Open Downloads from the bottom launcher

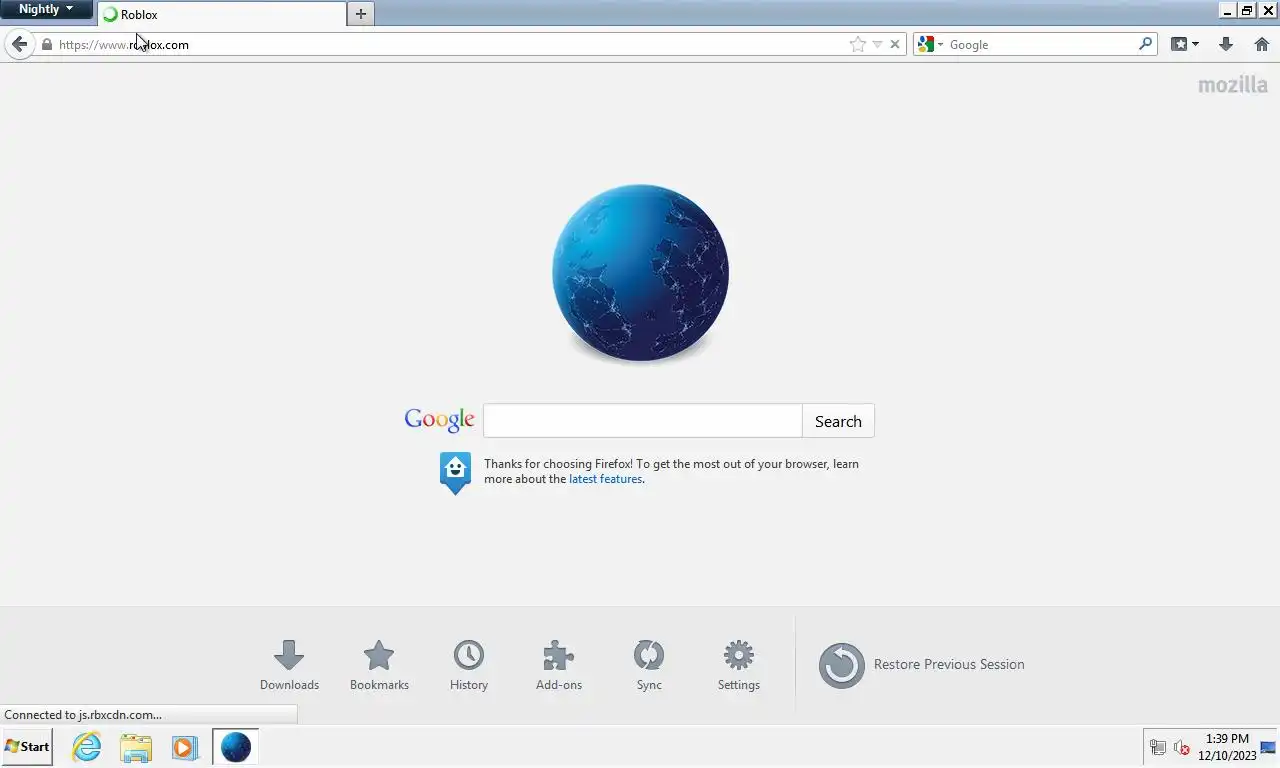click(x=289, y=665)
